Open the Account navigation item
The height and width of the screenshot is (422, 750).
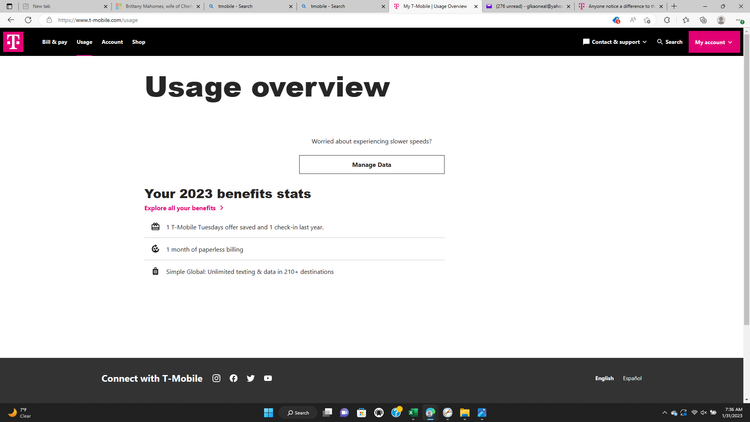[x=112, y=42]
